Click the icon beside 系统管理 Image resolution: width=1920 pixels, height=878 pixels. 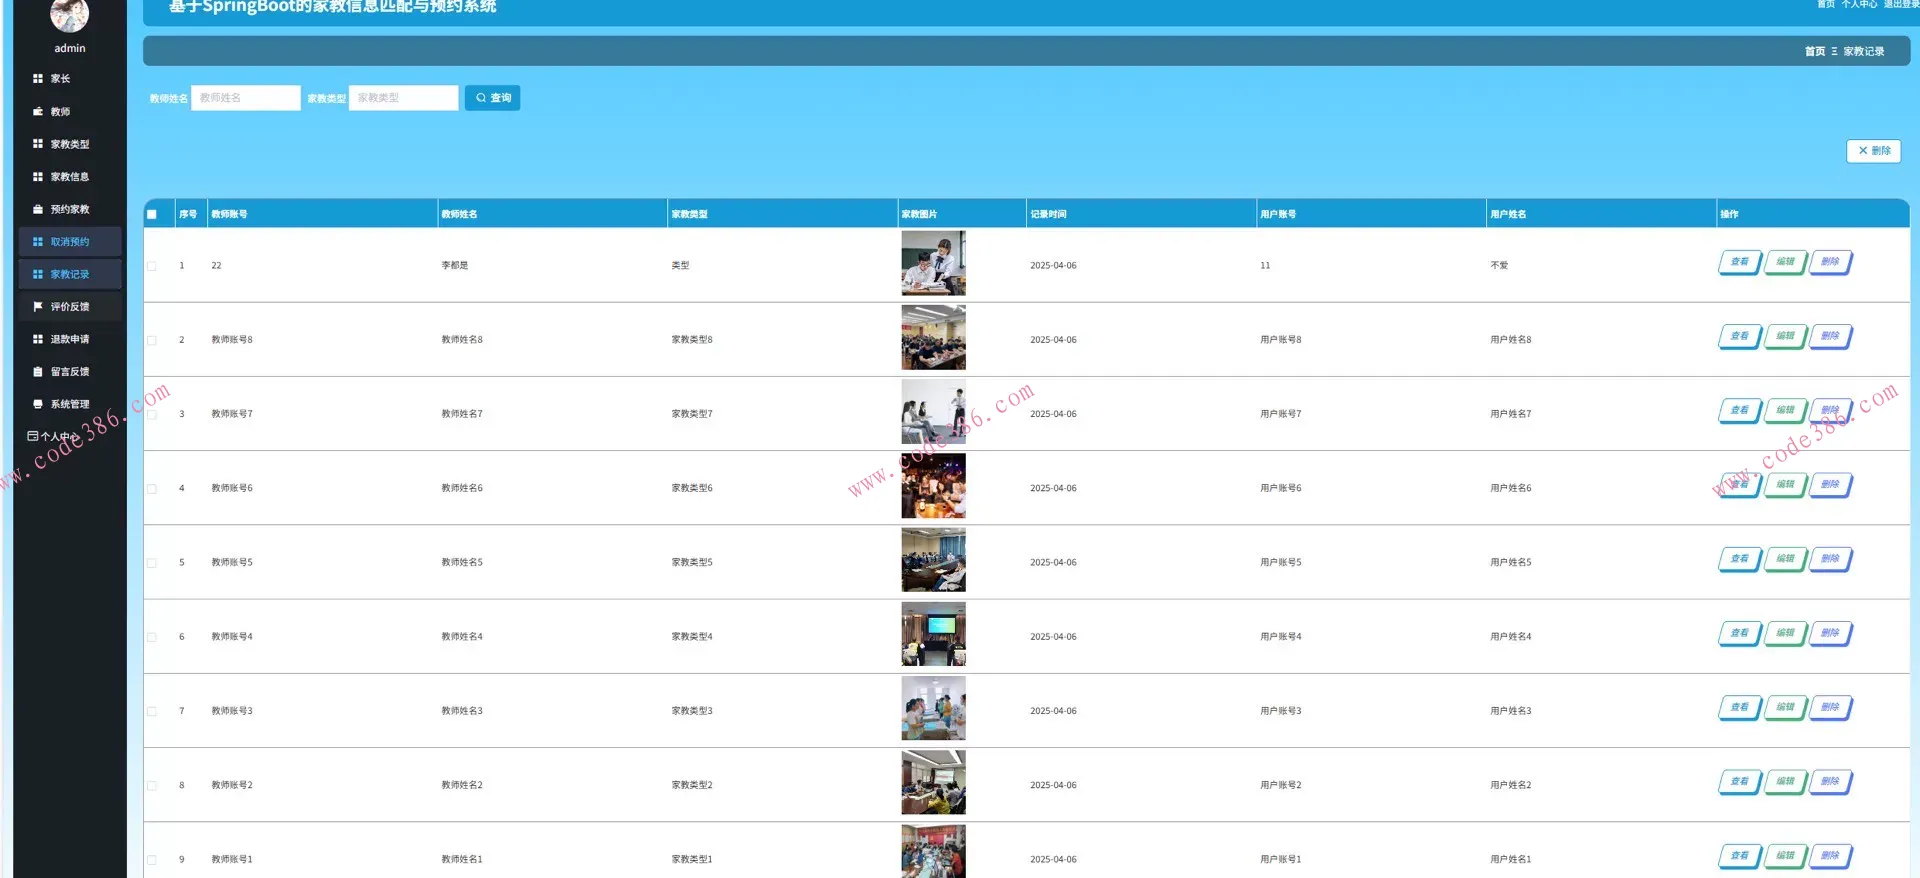tap(38, 404)
